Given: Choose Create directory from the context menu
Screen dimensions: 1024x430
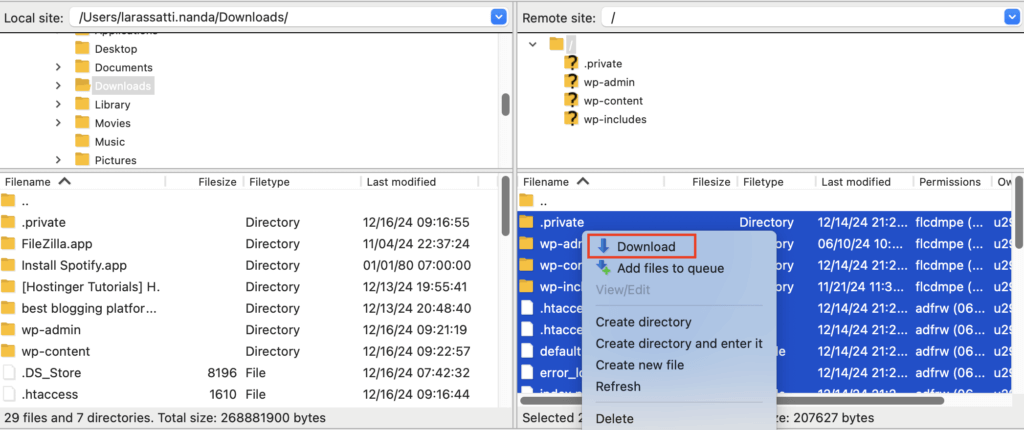Looking at the screenshot, I should coord(643,322).
